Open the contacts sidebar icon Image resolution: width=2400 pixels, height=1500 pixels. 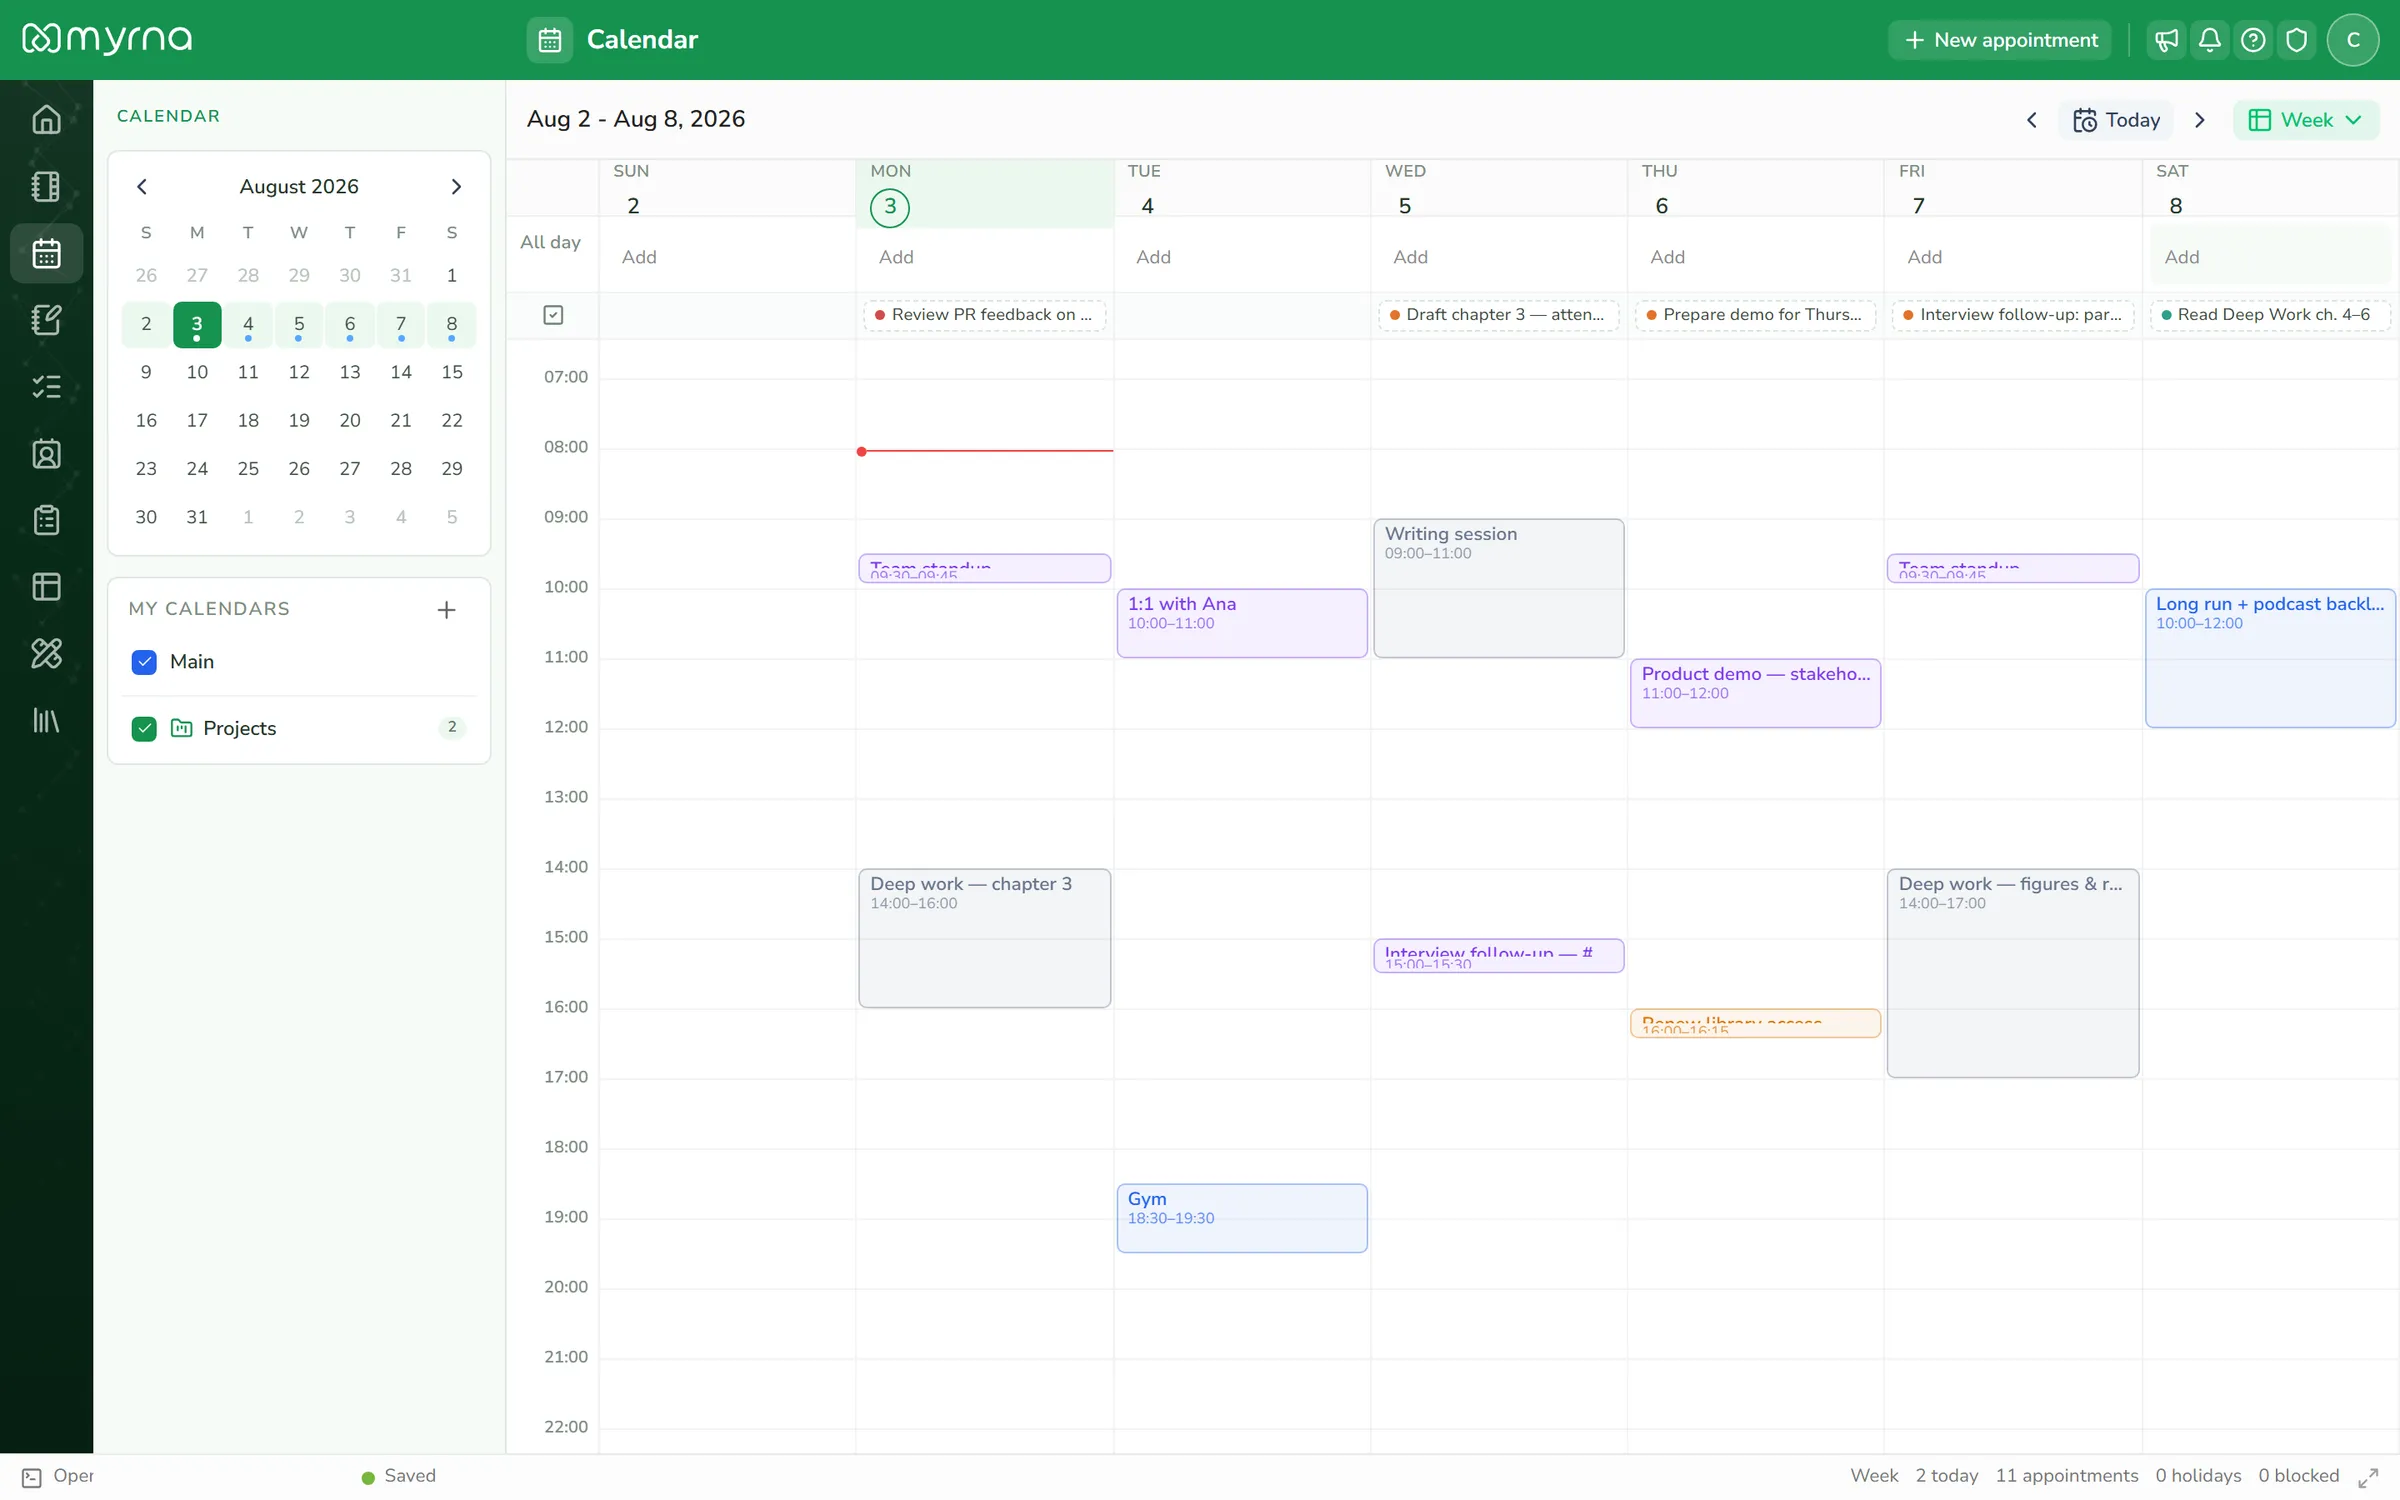(x=46, y=454)
